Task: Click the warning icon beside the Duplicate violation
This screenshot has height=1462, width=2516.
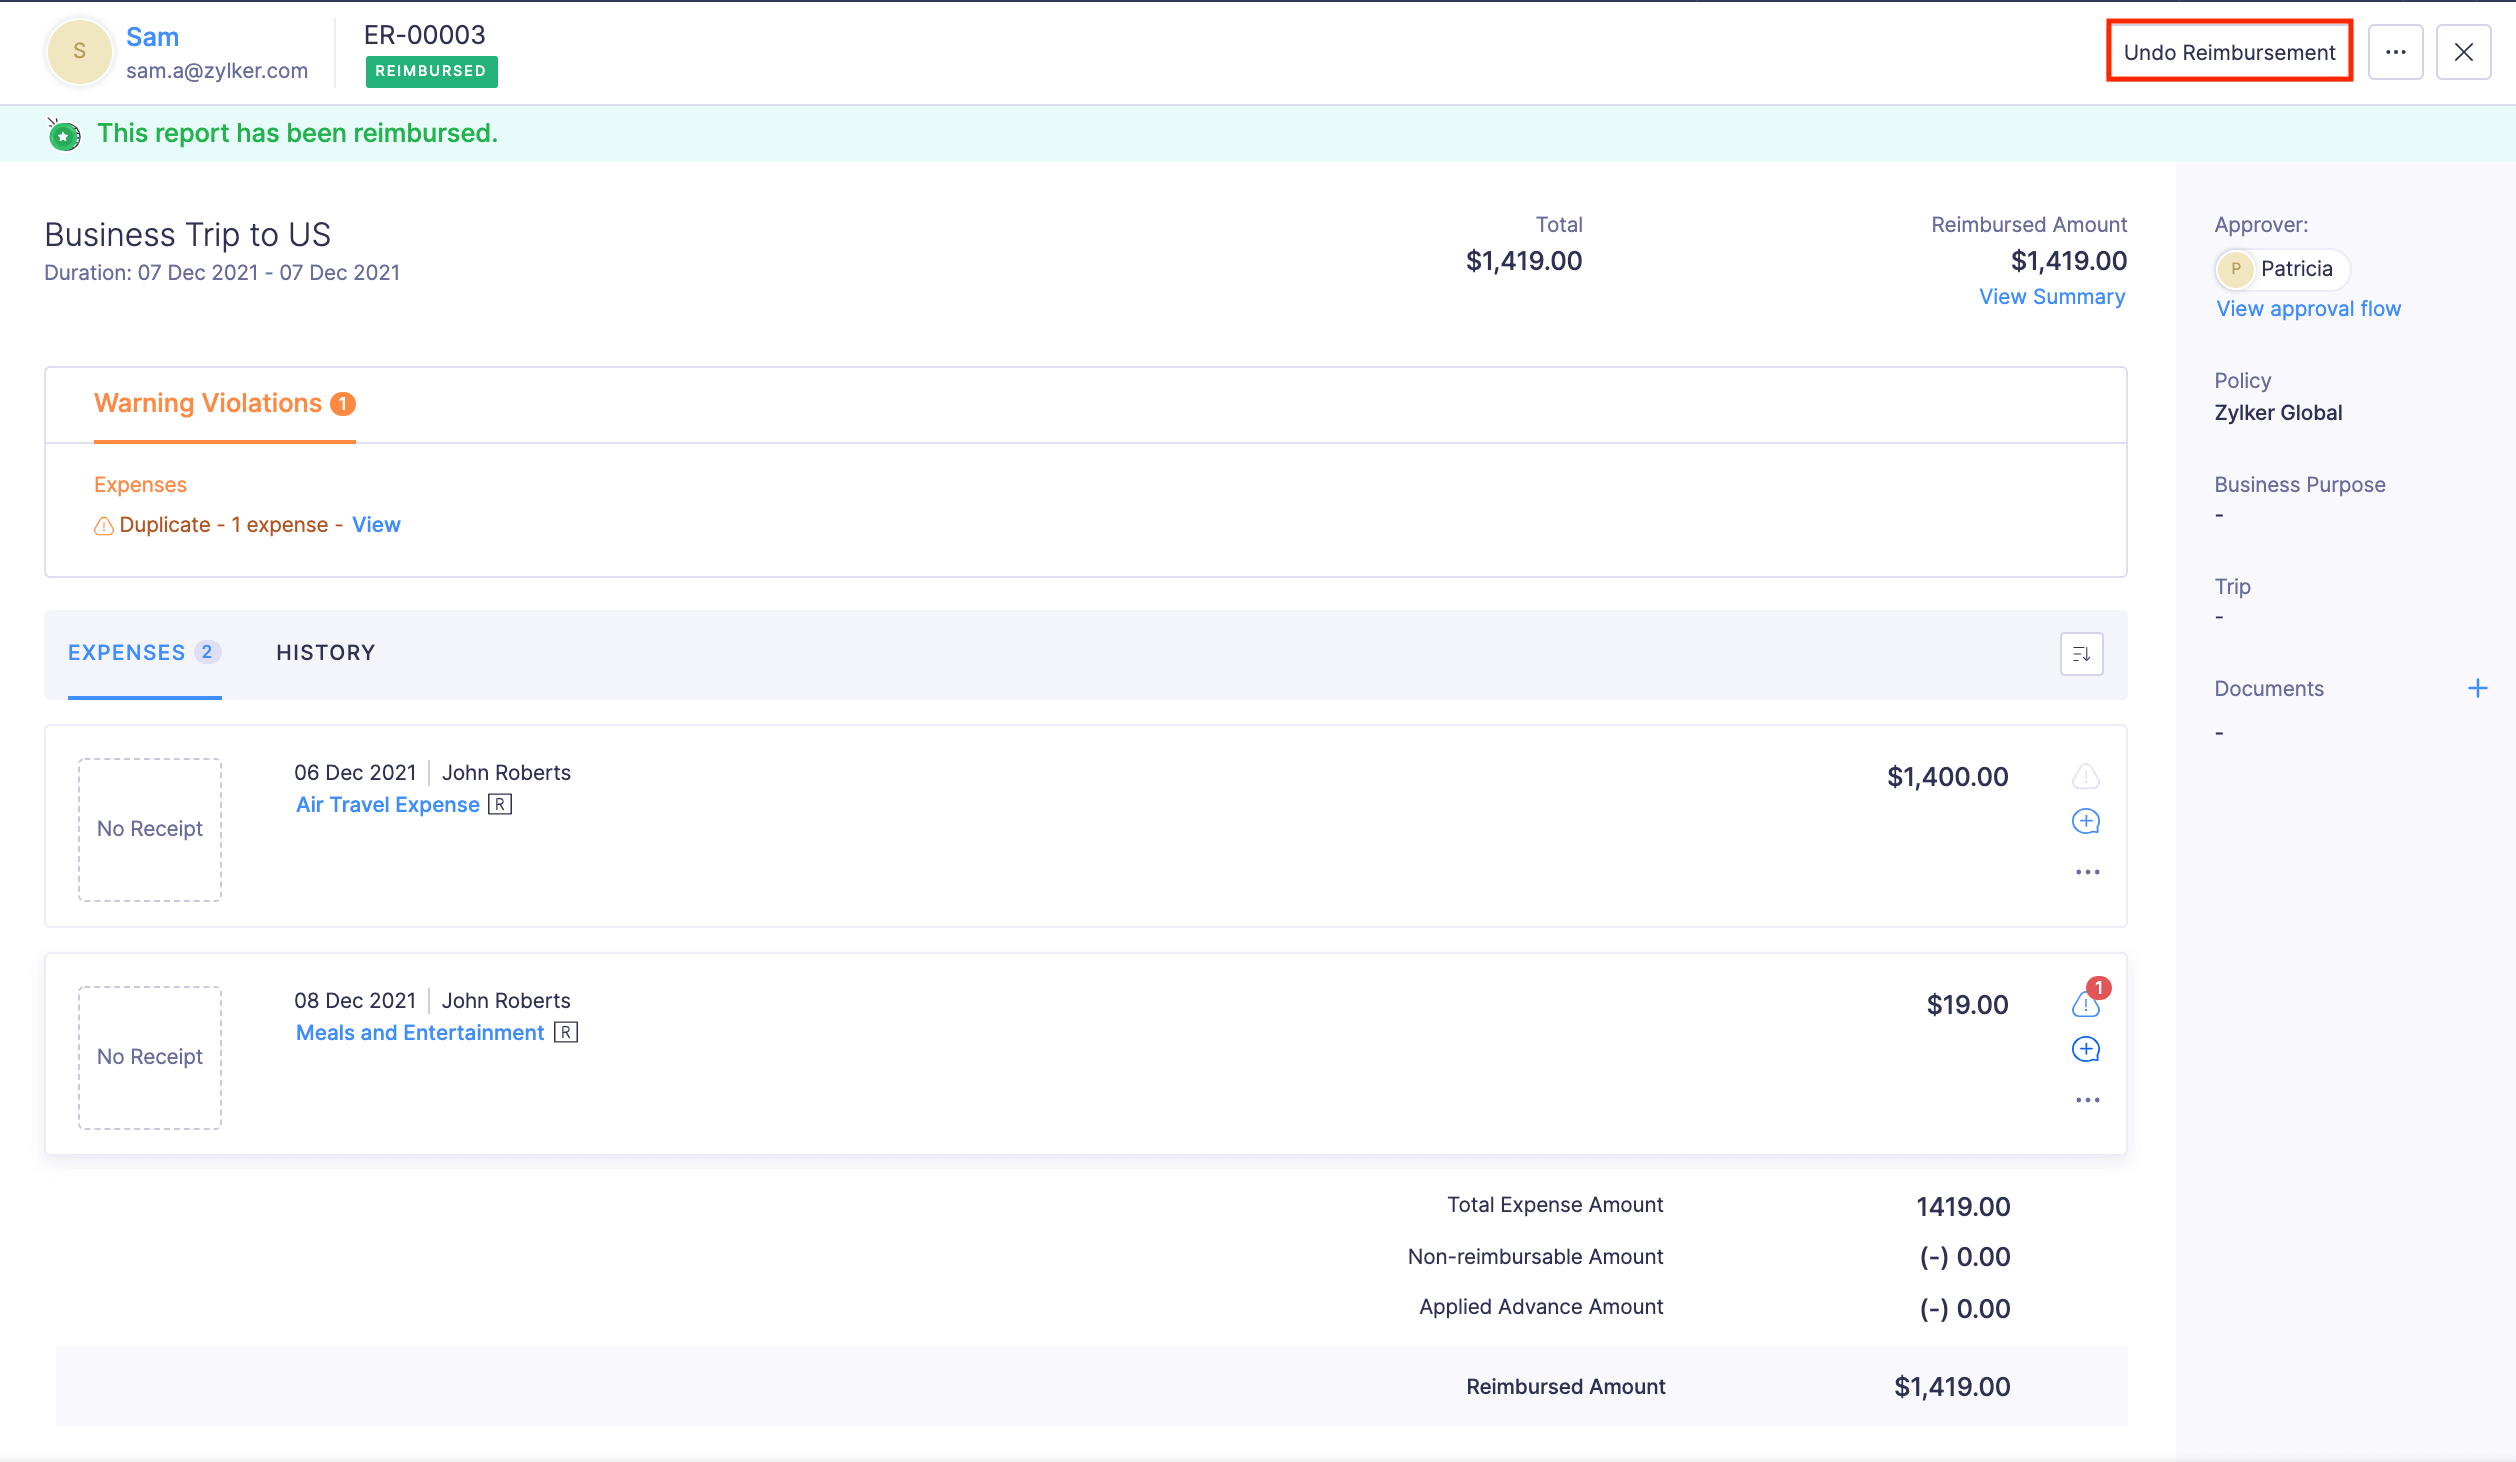Action: pyautogui.click(x=103, y=525)
